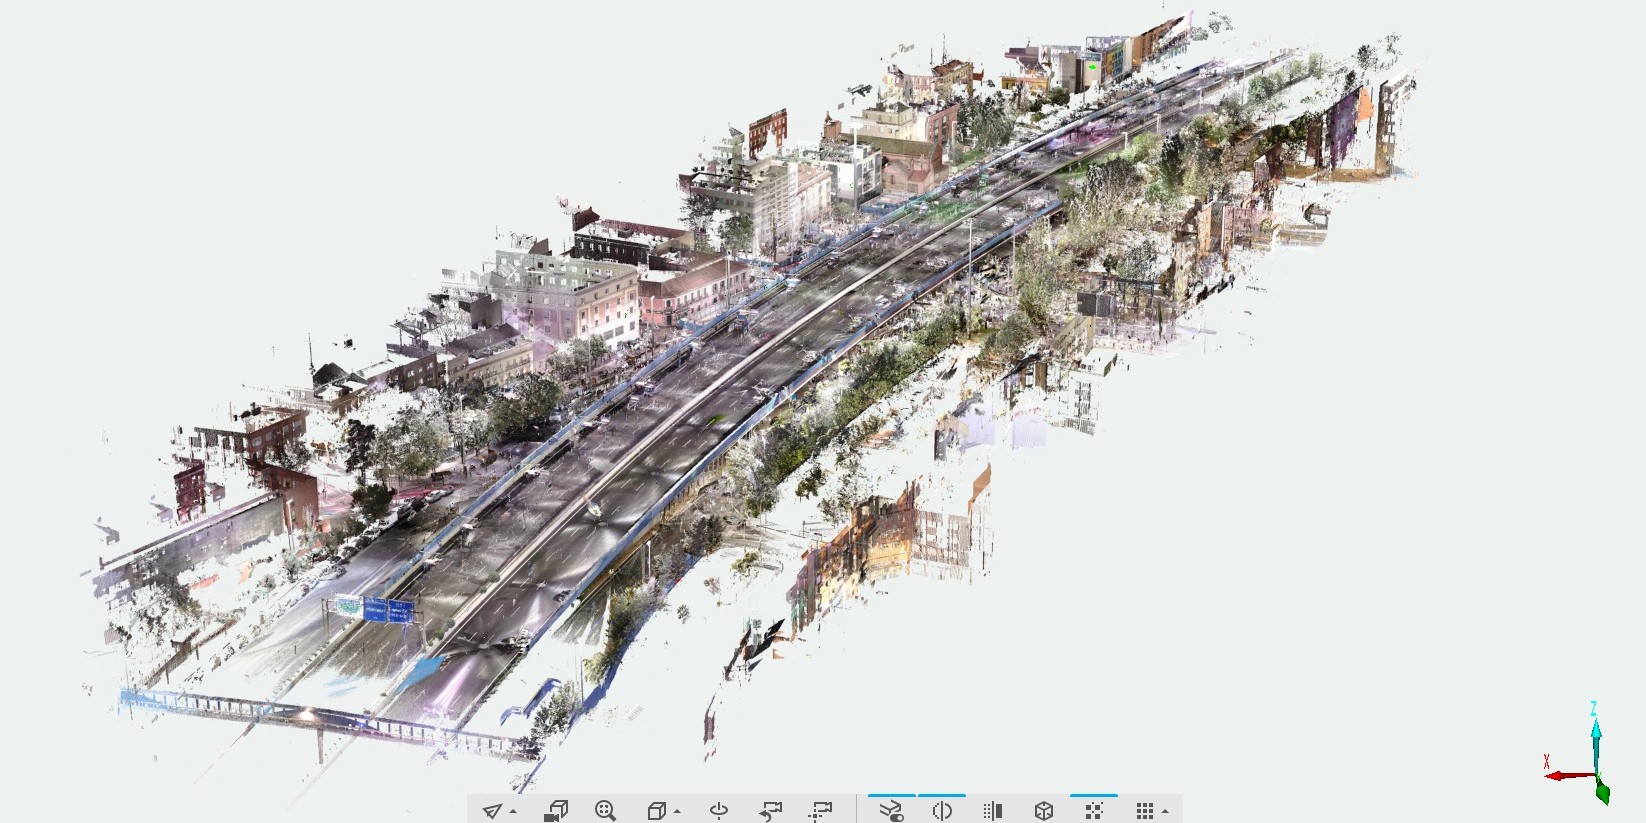Expand the cube view orientation dropdown arrow
This screenshot has height=823, width=1646.
point(677,812)
